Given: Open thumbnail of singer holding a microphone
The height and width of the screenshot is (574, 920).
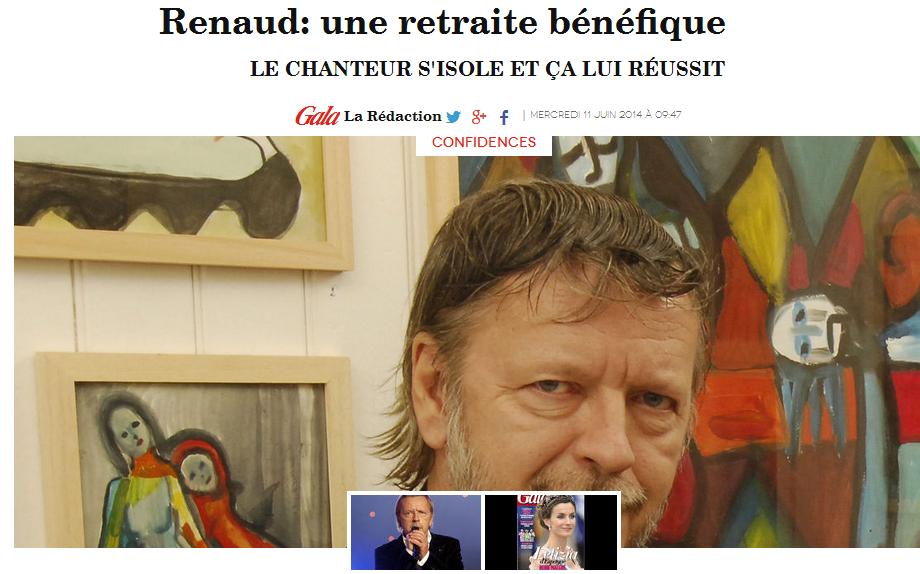Looking at the screenshot, I should pos(416,532).
